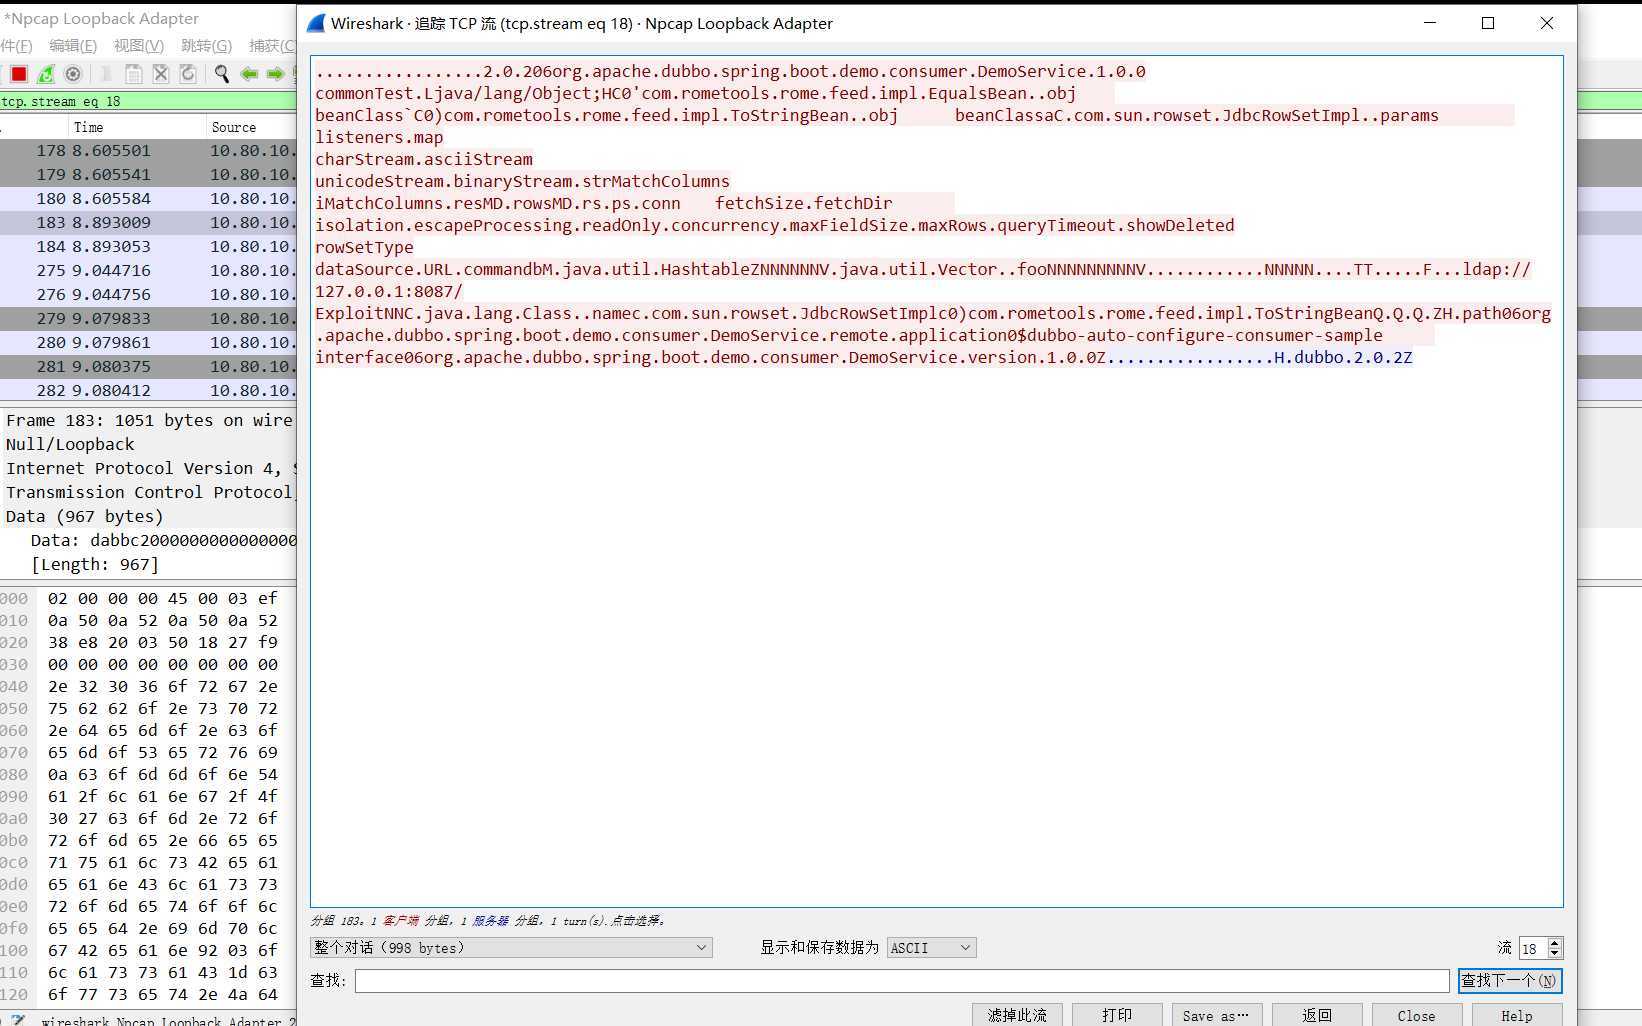Increment the stream number spinner
The height and width of the screenshot is (1026, 1642).
tap(1554, 943)
